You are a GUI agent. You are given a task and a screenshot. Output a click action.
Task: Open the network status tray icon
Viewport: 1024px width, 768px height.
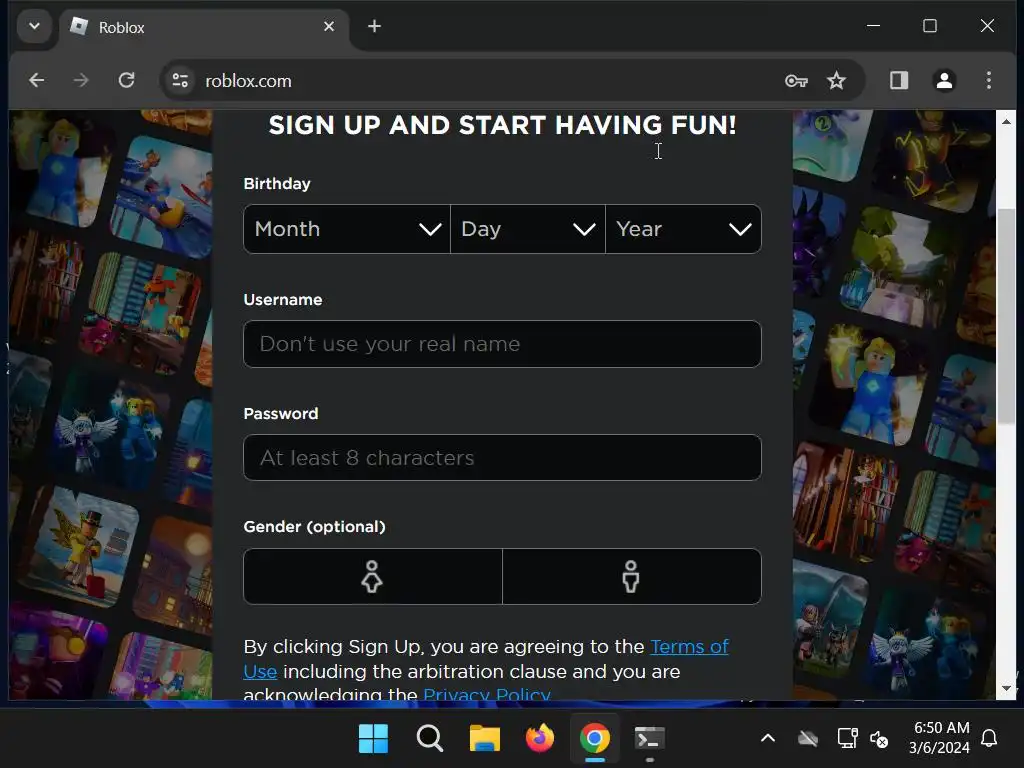click(847, 739)
